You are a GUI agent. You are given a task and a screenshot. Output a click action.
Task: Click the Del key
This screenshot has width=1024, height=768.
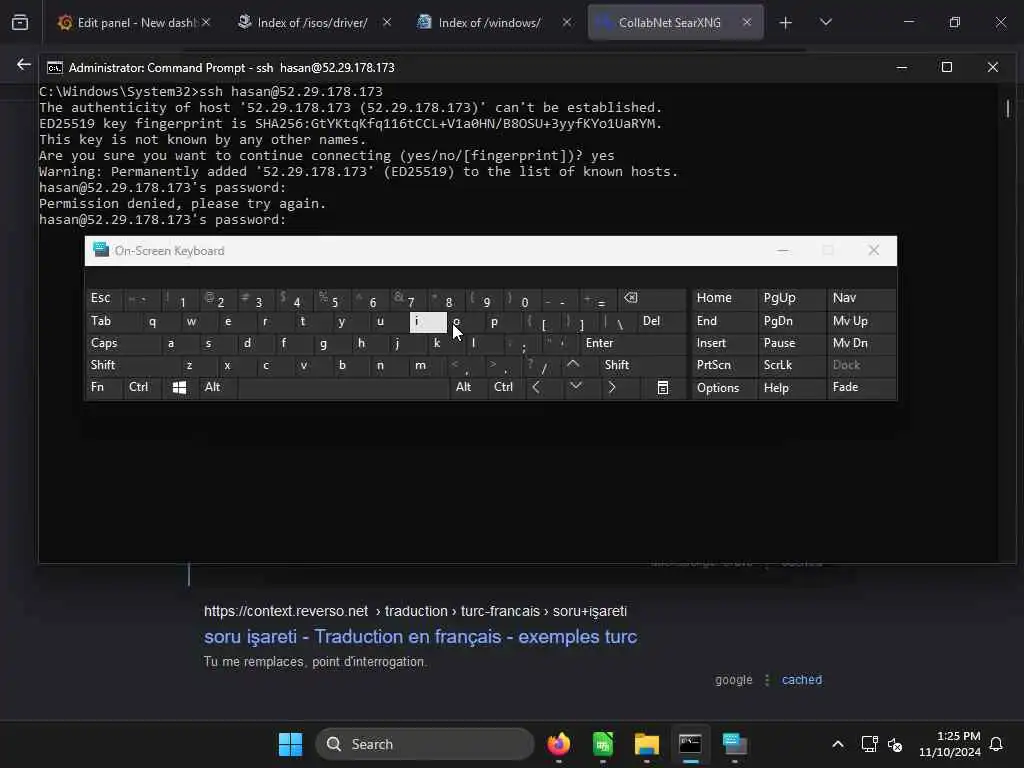662,321
